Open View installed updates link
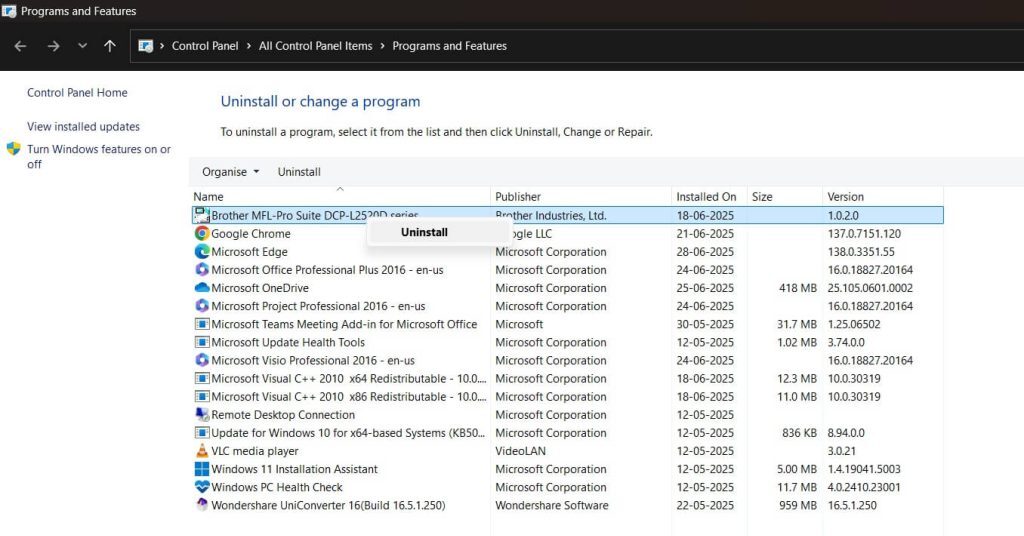 click(x=83, y=127)
